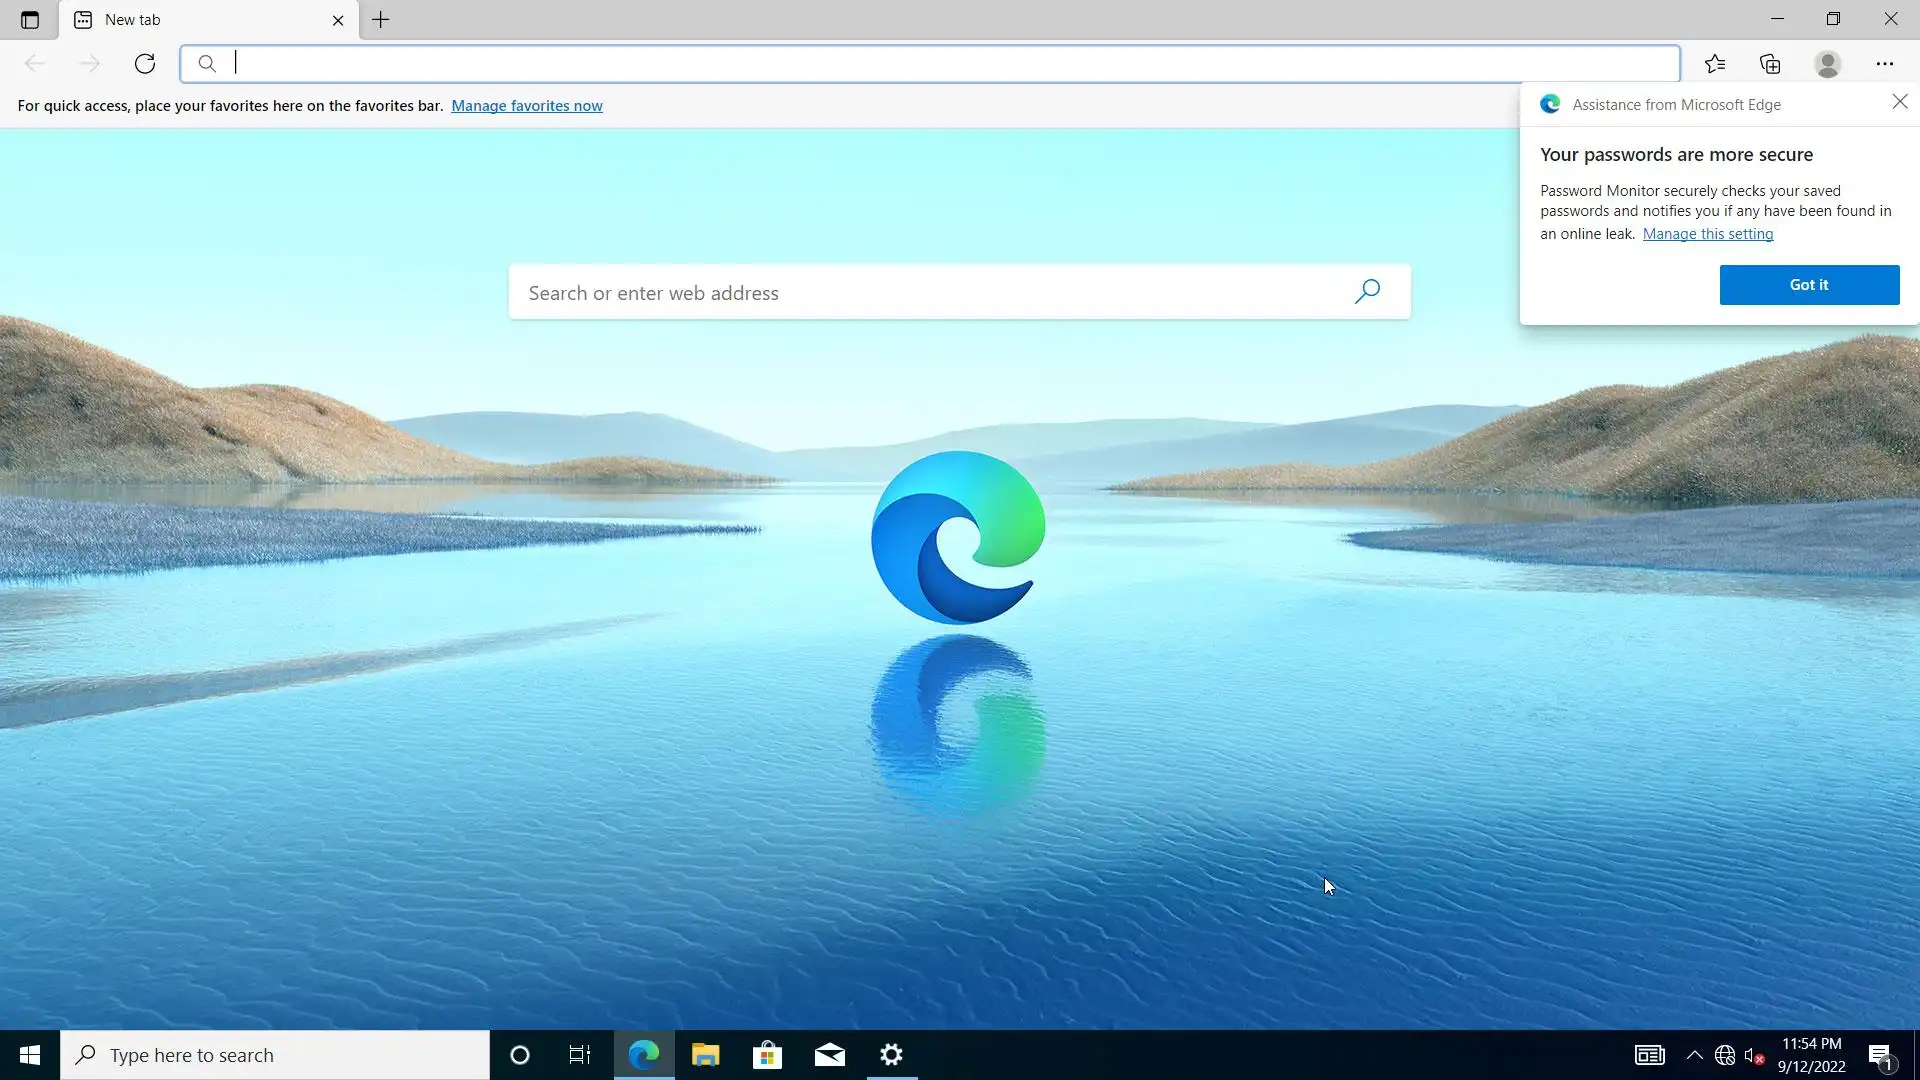Open the vertical tabs actions menu
This screenshot has height=1080, width=1920.
(x=29, y=20)
